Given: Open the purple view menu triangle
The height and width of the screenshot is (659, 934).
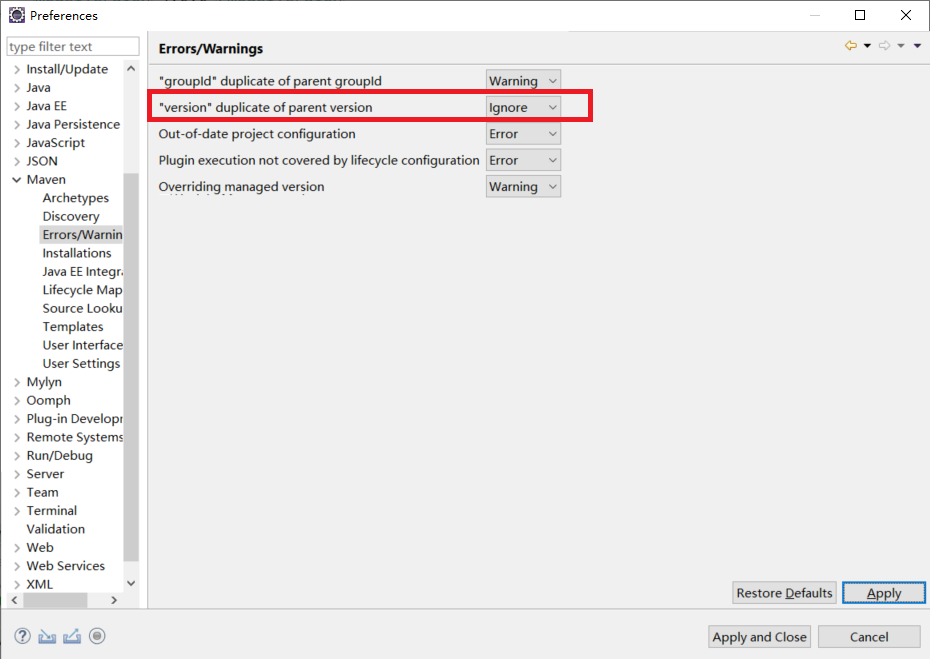Looking at the screenshot, I should [x=917, y=46].
